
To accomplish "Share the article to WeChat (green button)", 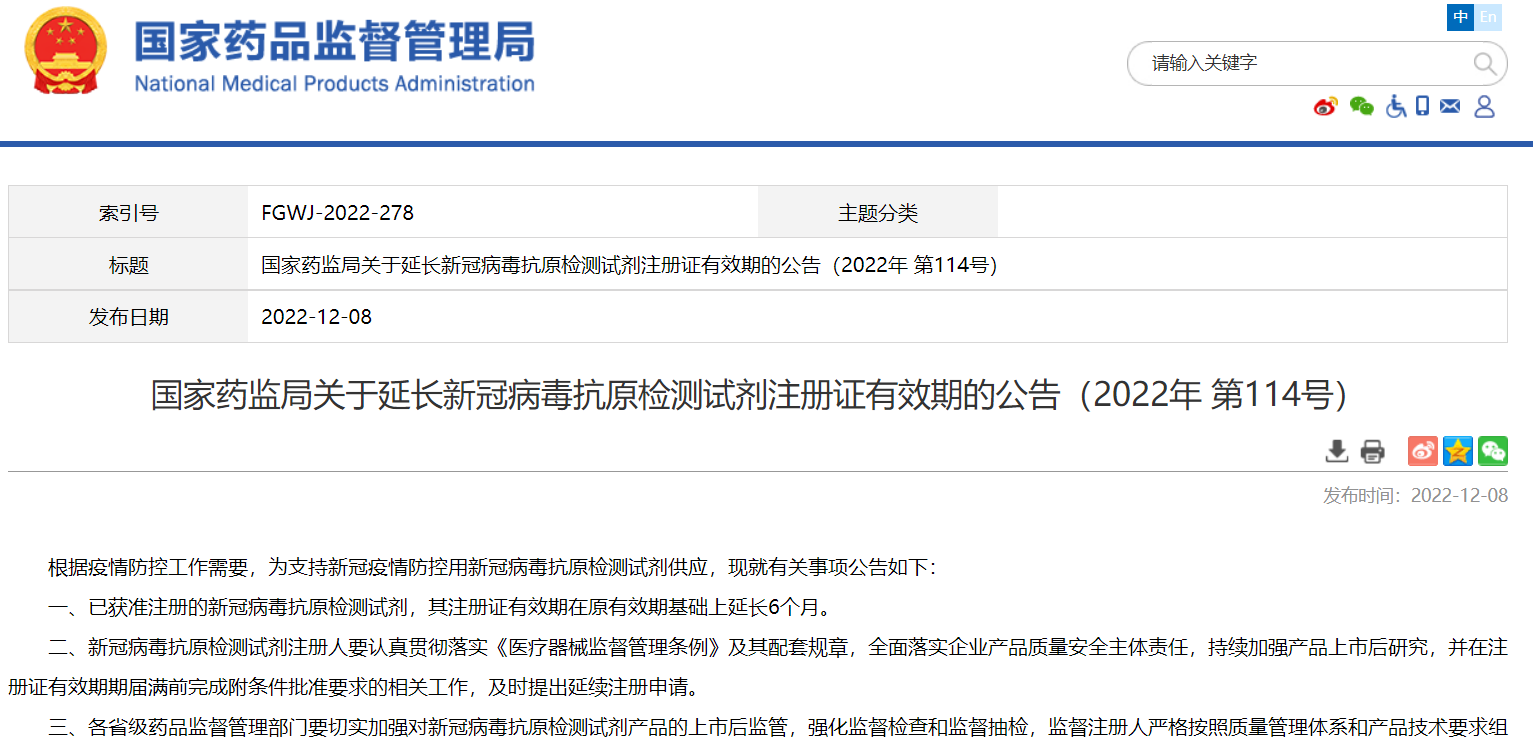I will tap(1493, 451).
